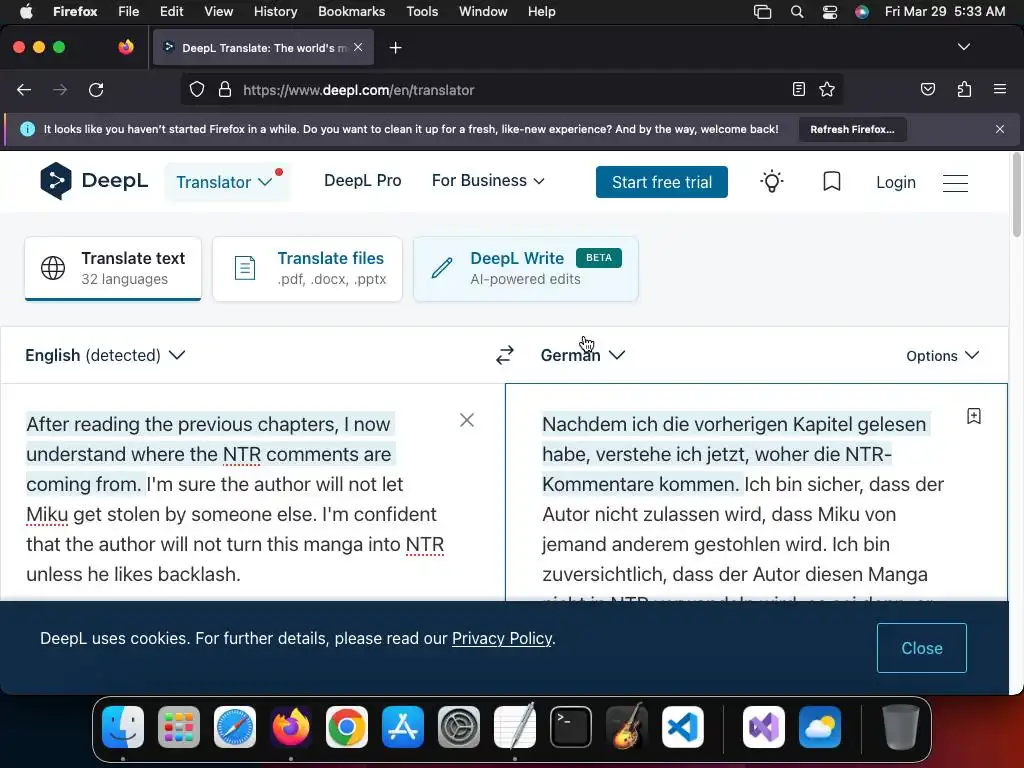The image size is (1024, 768).
Task: Open the source language dropdown English
Action: [105, 355]
